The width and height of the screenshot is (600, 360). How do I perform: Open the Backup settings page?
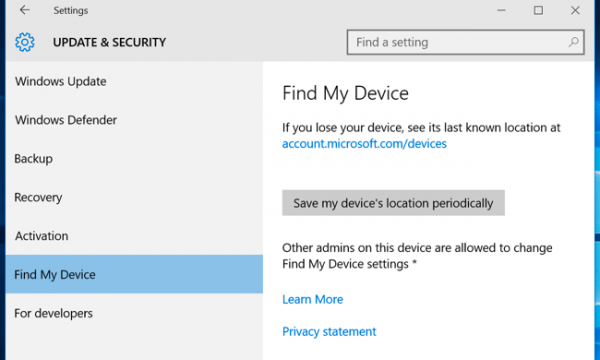pyautogui.click(x=134, y=159)
